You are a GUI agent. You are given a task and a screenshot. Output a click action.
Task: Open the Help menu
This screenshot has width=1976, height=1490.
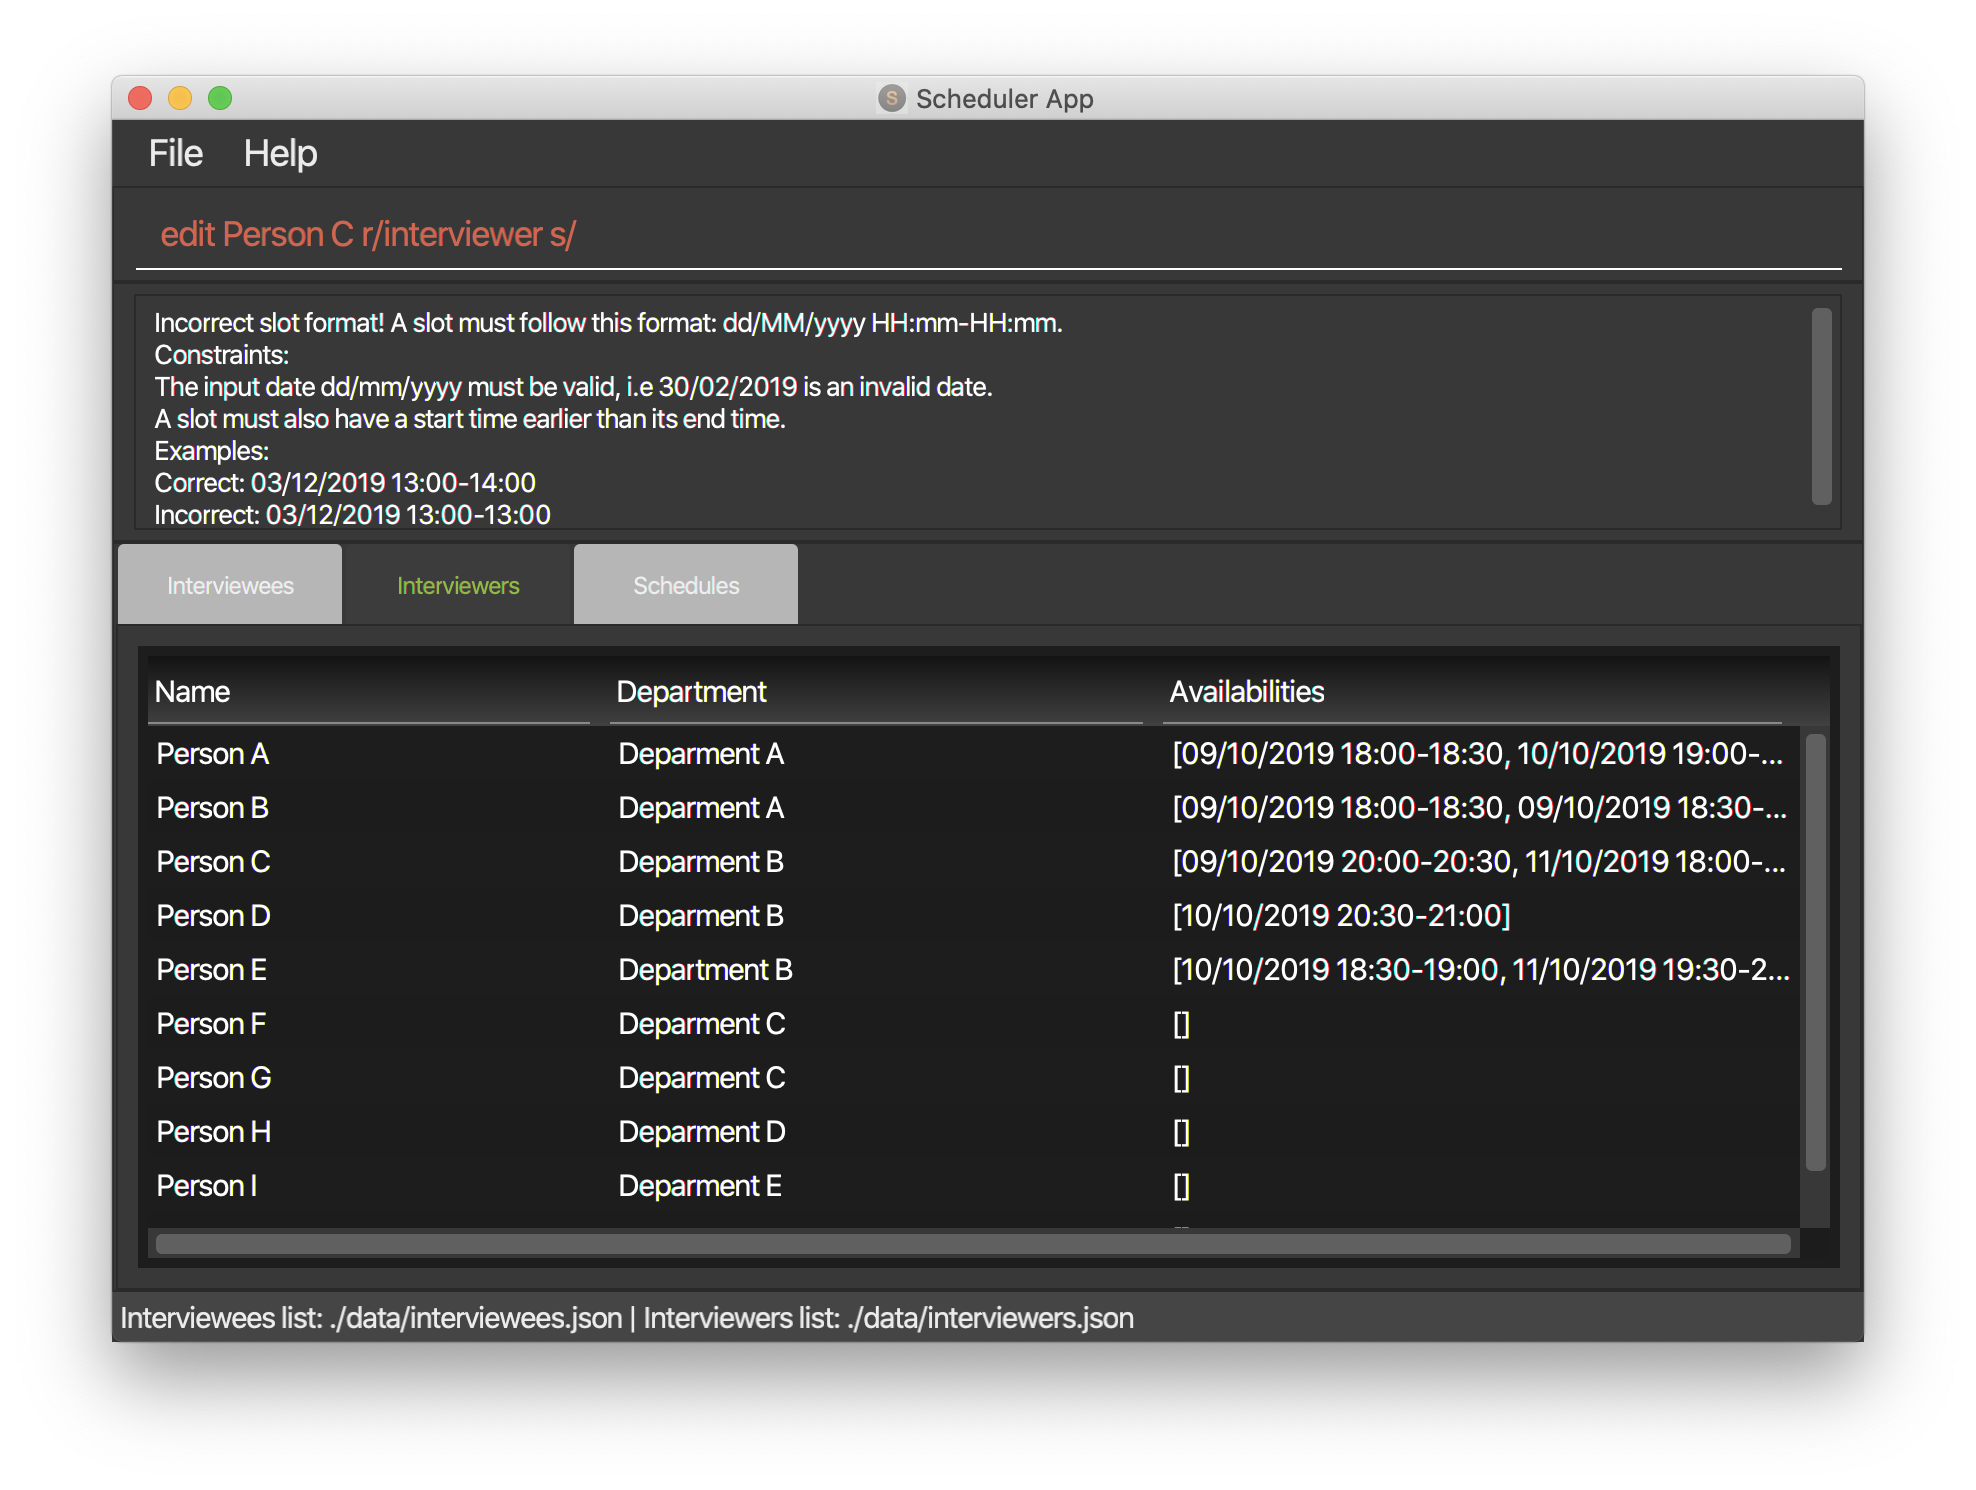click(x=280, y=153)
